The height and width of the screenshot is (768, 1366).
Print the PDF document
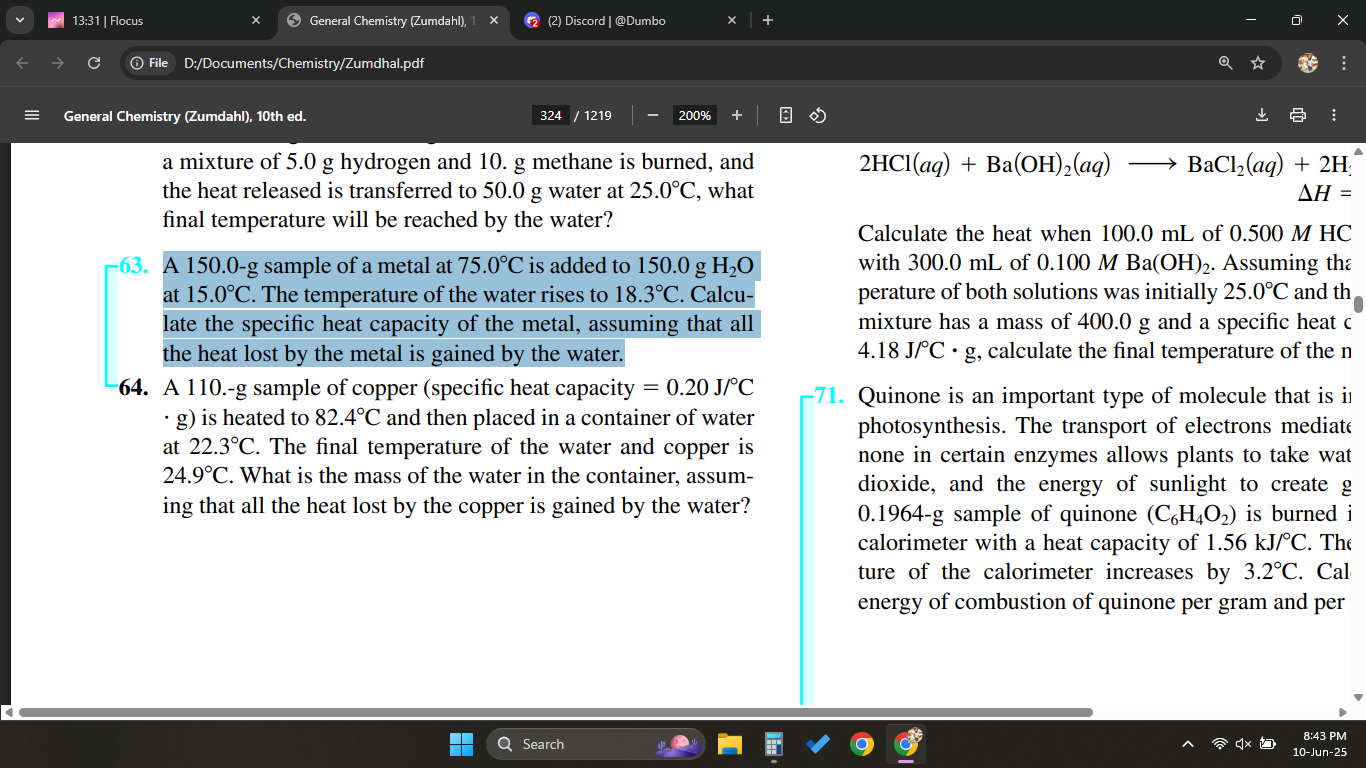[x=1298, y=115]
